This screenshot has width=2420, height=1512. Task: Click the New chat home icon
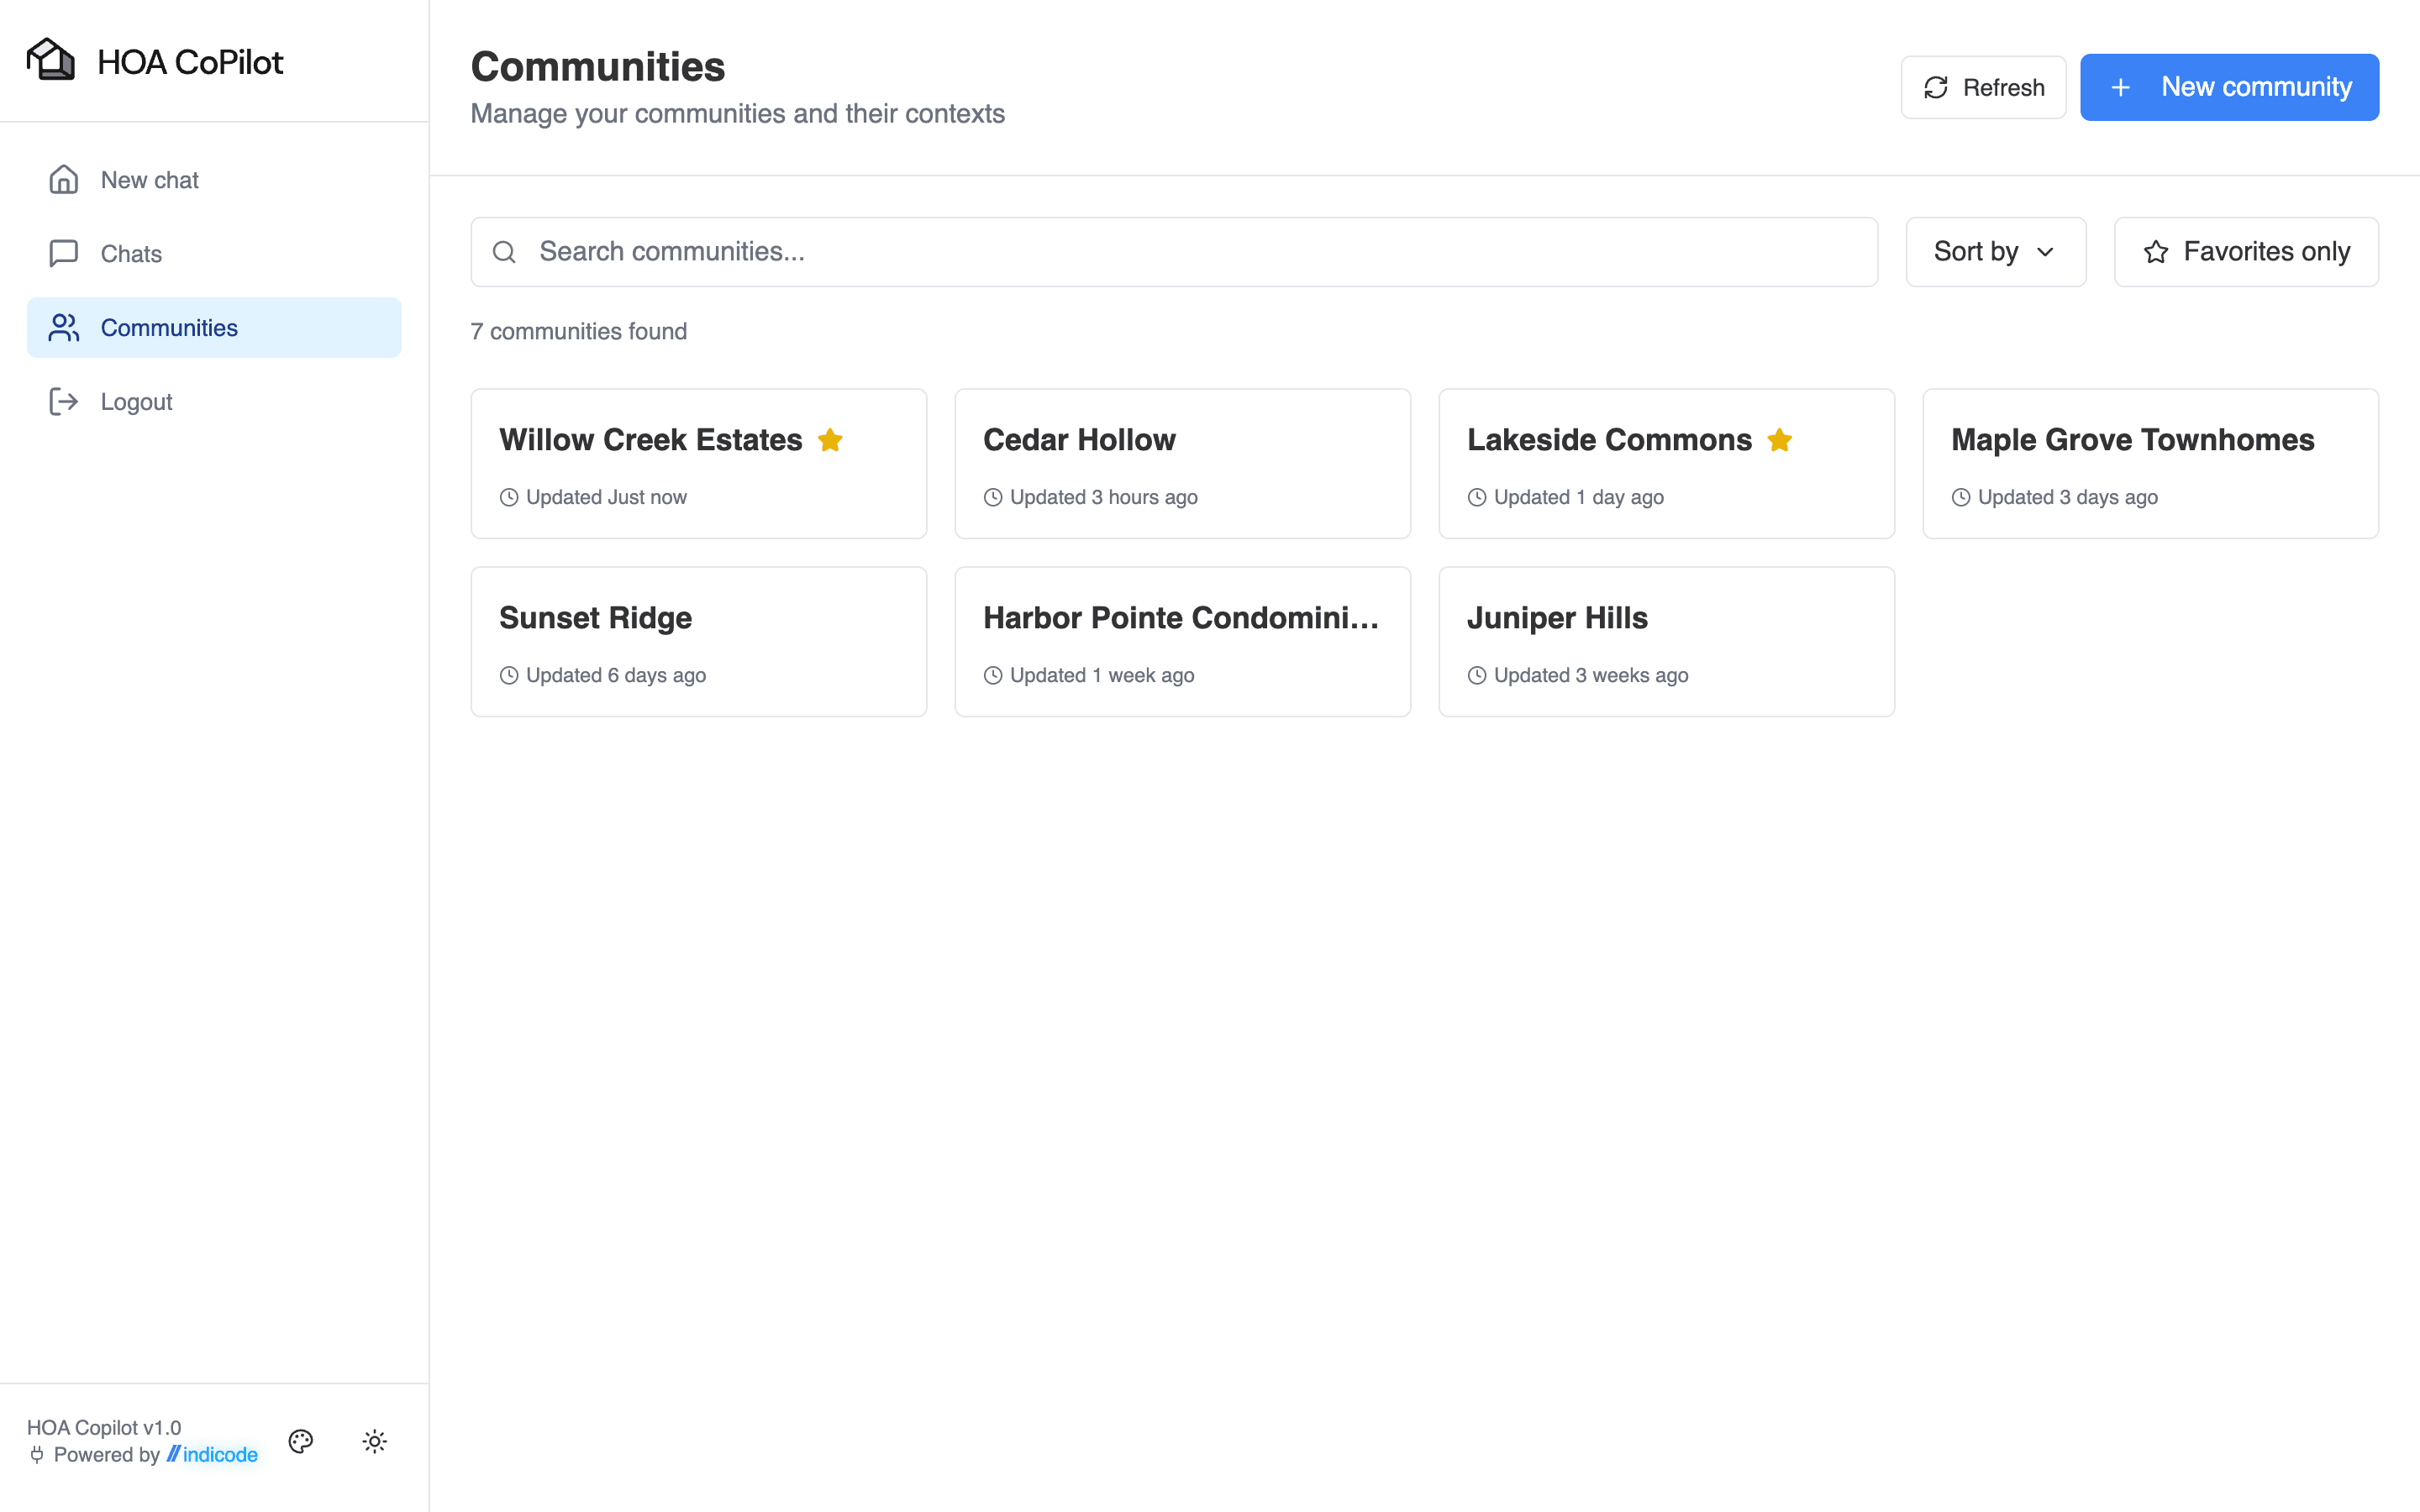coord(64,180)
